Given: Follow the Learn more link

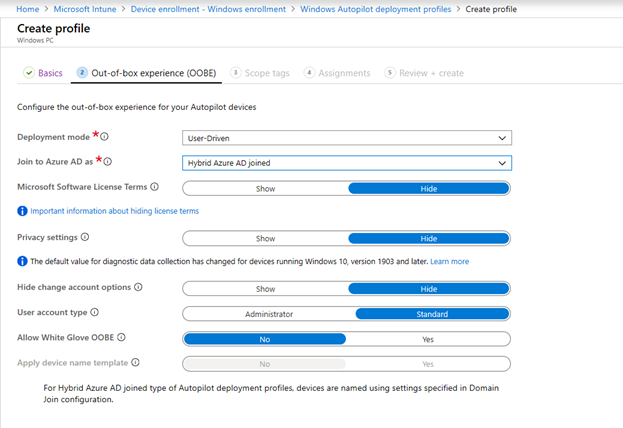Looking at the screenshot, I should pyautogui.click(x=449, y=262).
